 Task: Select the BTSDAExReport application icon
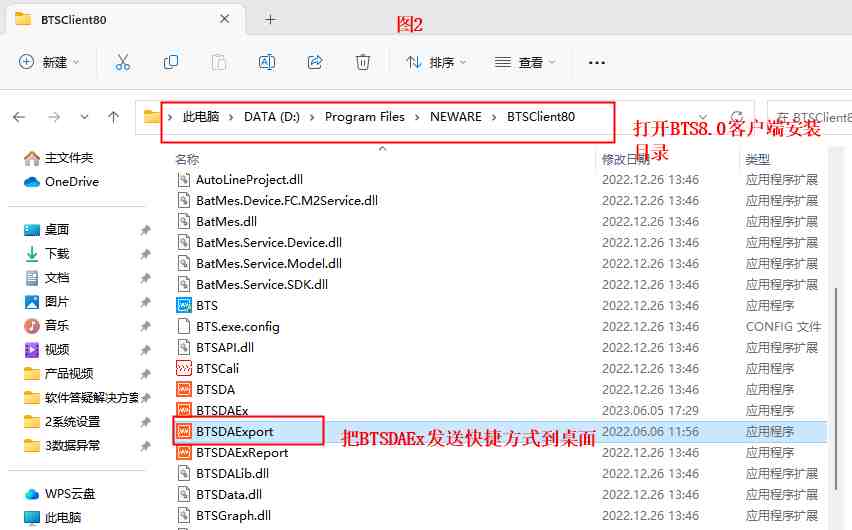pos(184,452)
